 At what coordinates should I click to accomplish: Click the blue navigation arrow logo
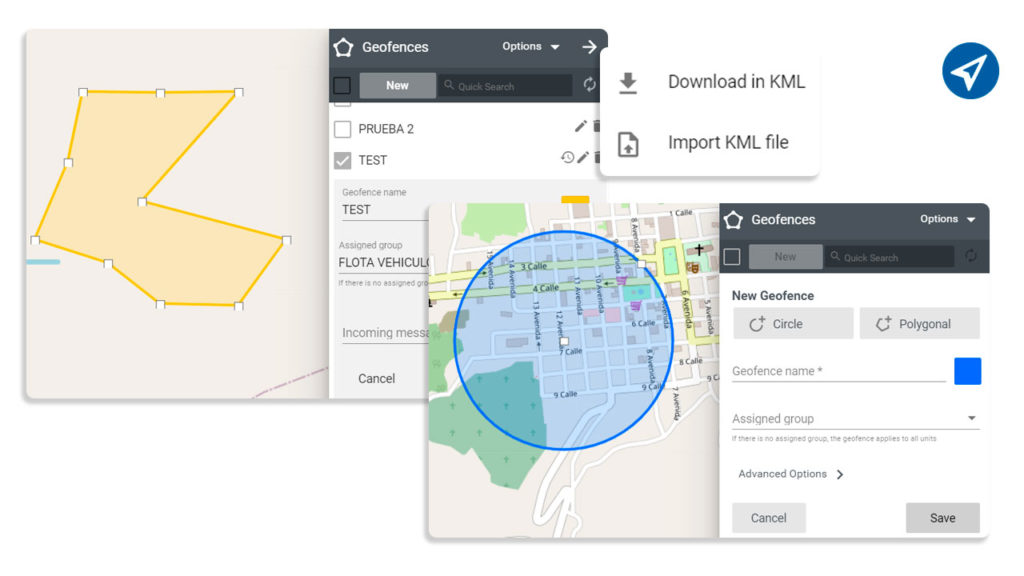coord(970,71)
